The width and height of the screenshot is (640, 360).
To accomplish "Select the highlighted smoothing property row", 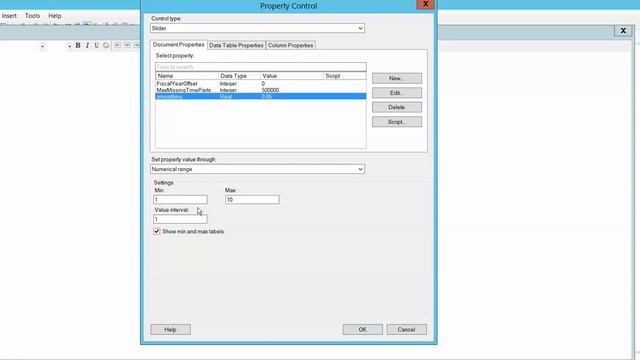I will 261,96.
